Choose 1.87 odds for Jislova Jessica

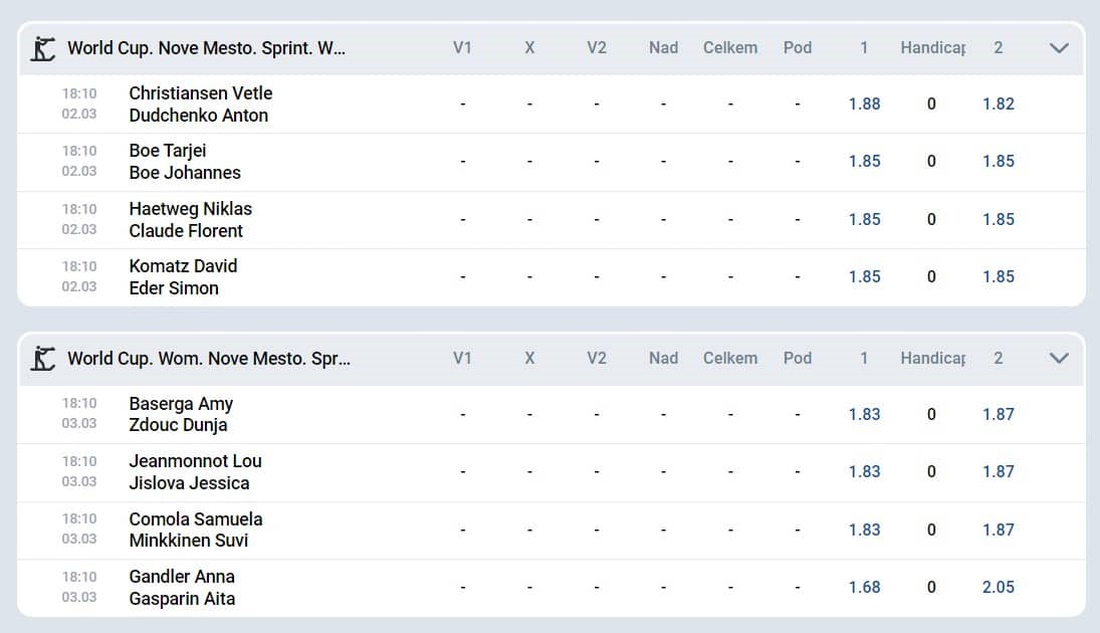998,472
